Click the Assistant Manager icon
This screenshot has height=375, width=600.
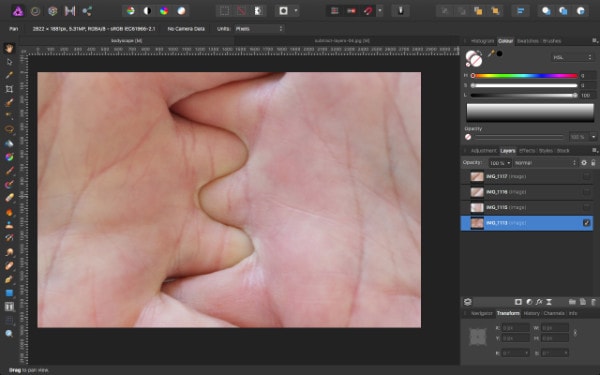click(x=401, y=11)
